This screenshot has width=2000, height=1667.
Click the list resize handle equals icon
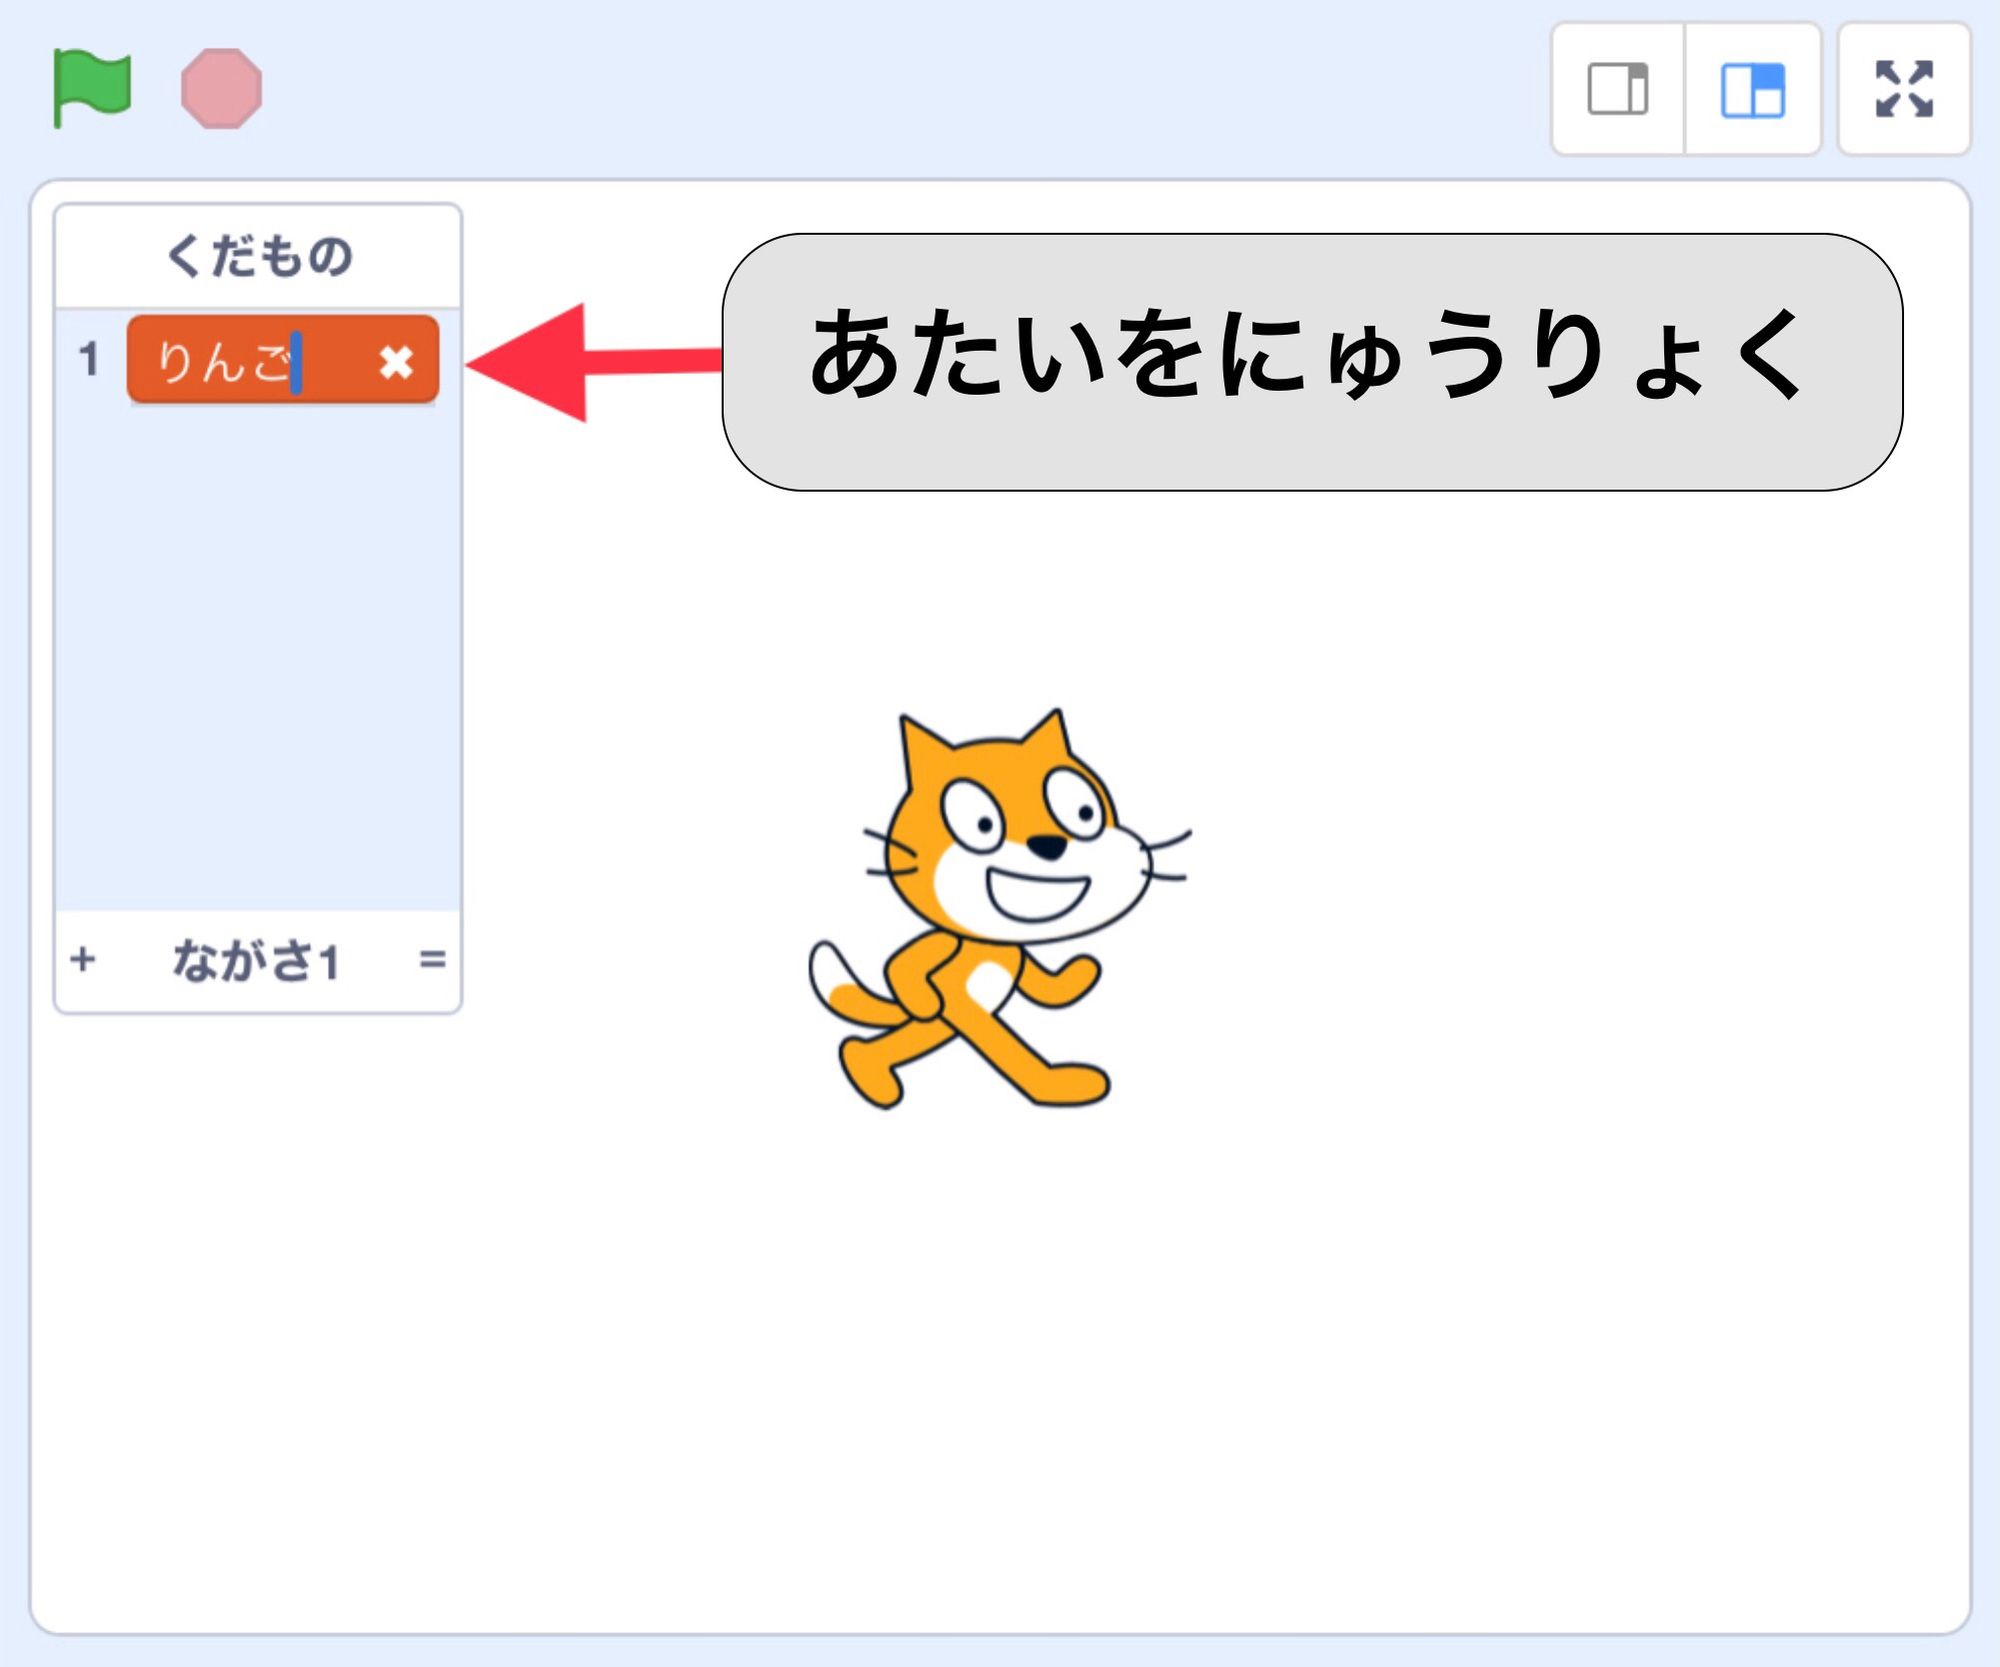click(432, 959)
